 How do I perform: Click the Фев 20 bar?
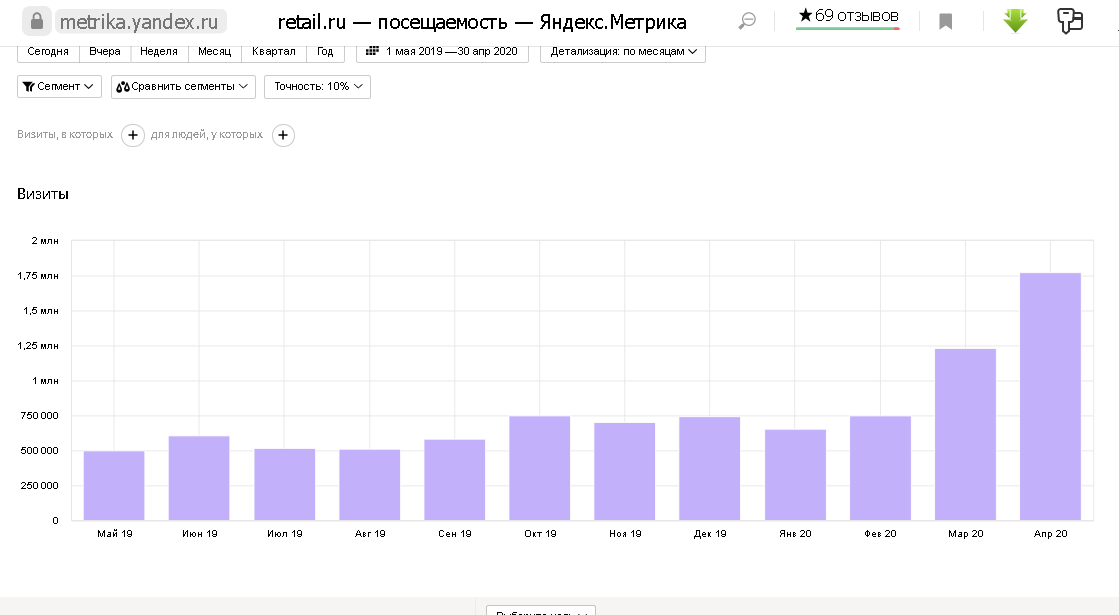tap(880, 468)
